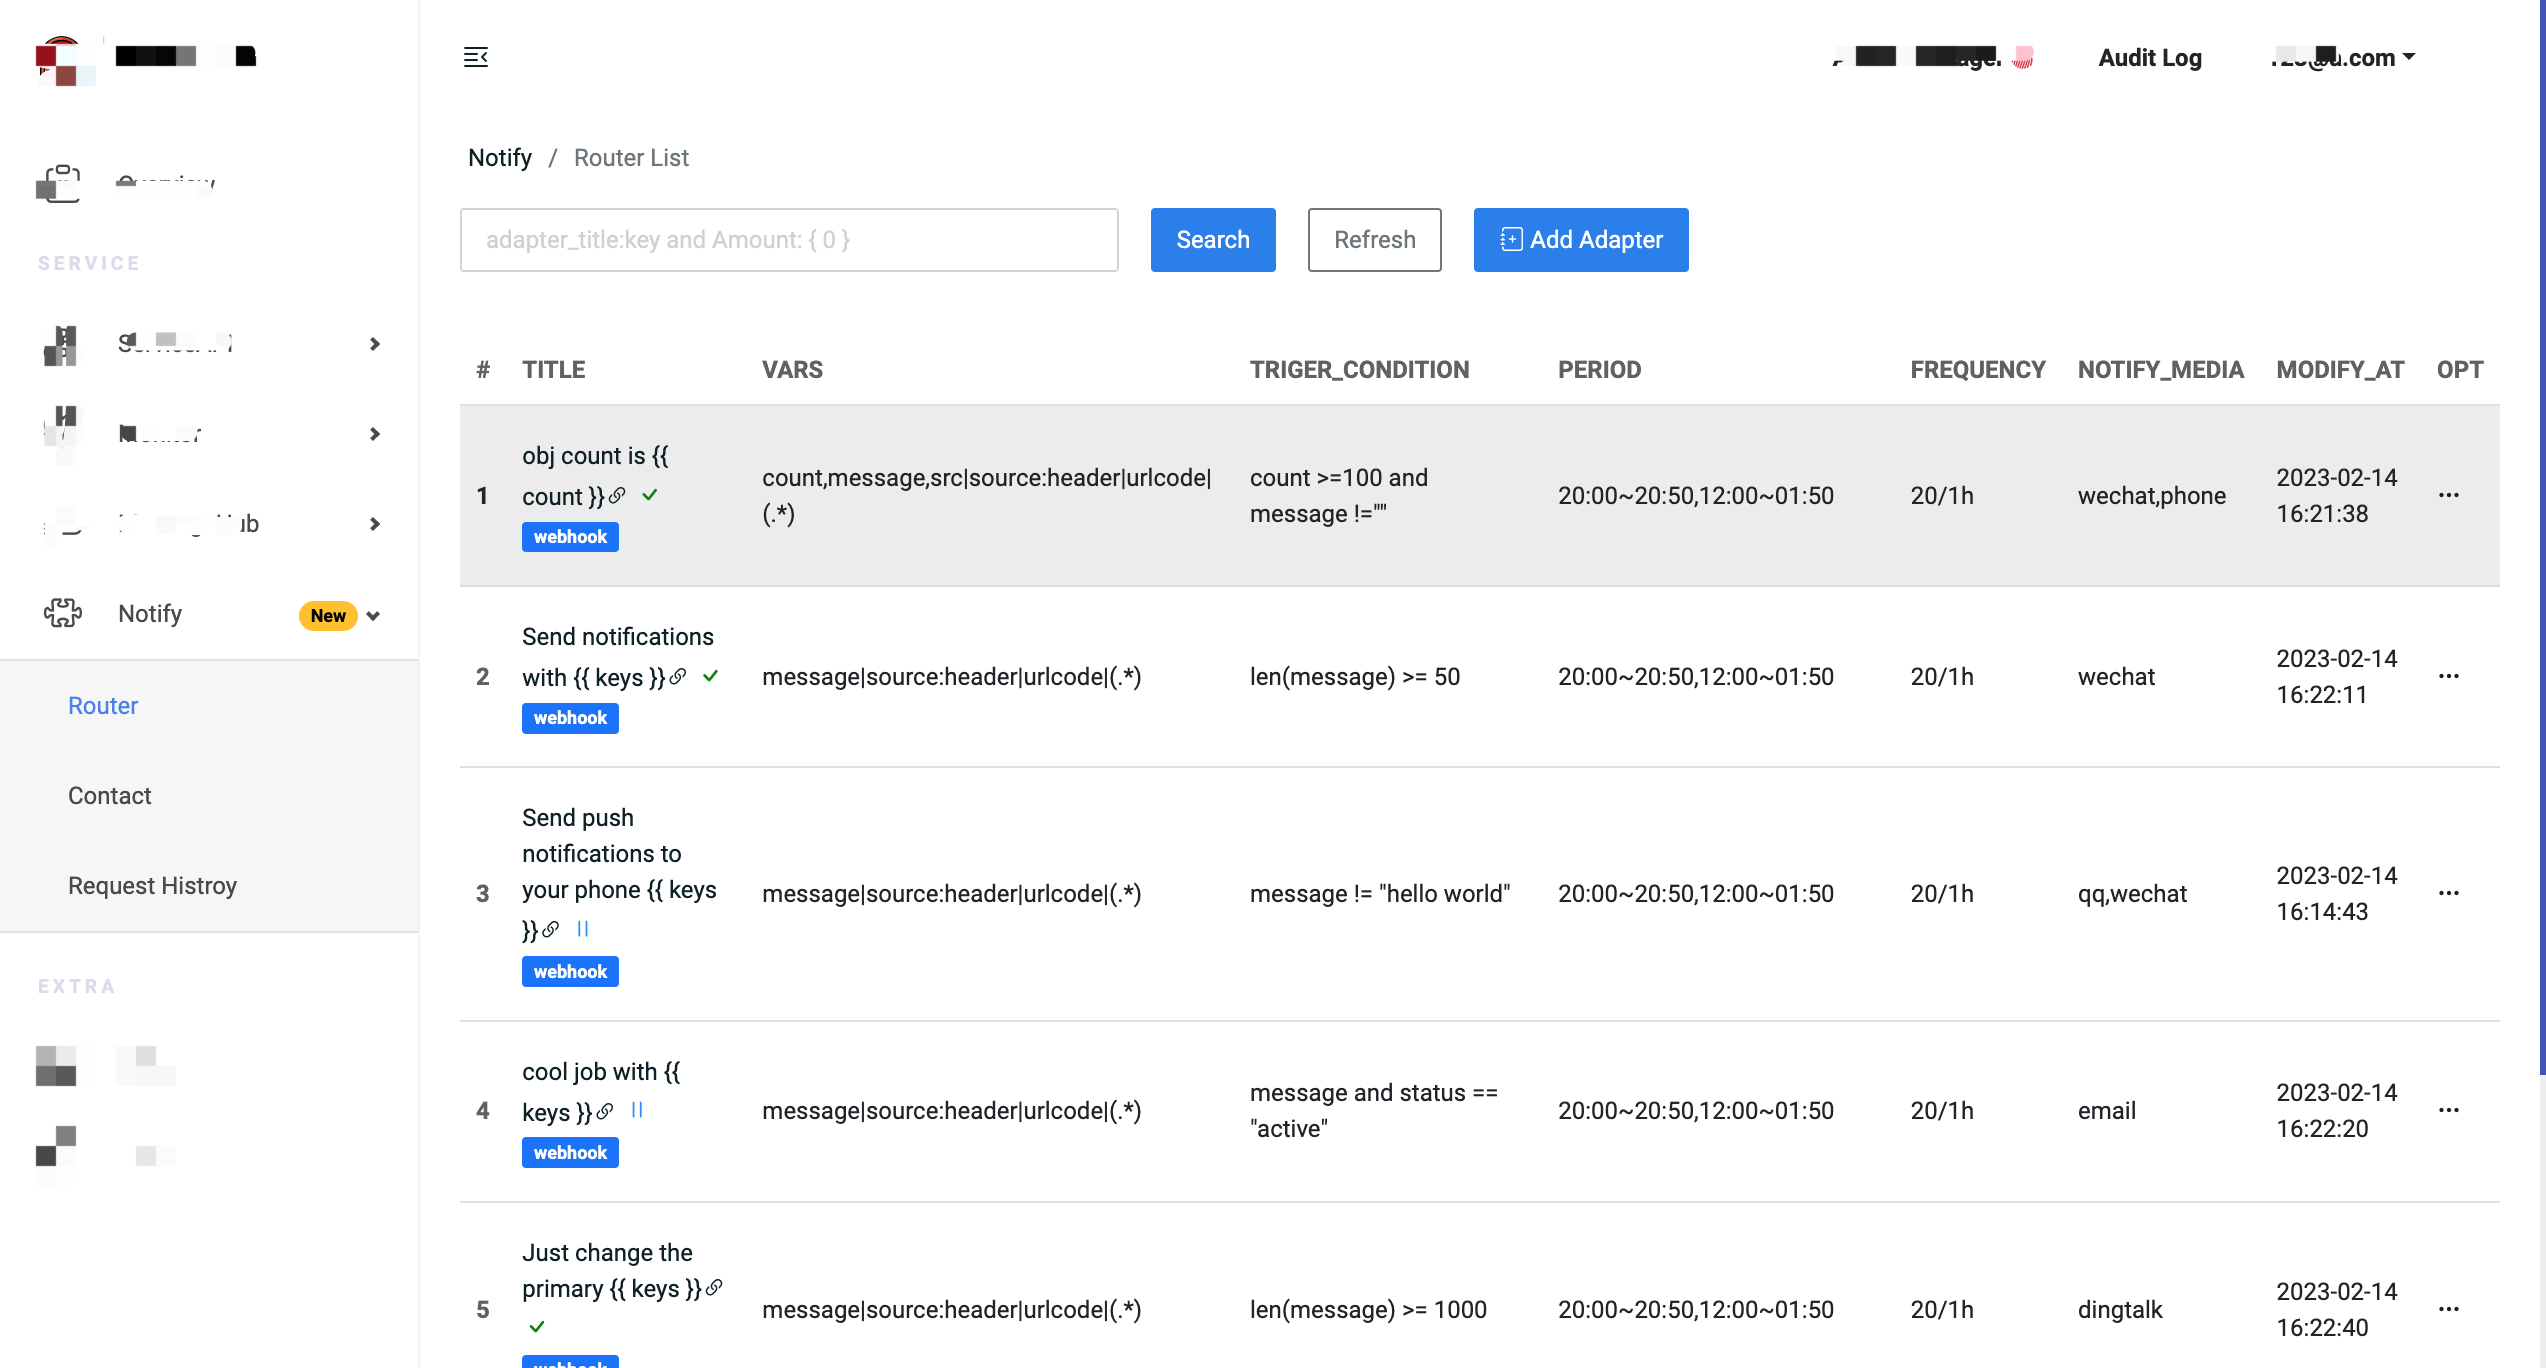
Task: Open options menu for row 3
Action: pyautogui.click(x=2449, y=893)
